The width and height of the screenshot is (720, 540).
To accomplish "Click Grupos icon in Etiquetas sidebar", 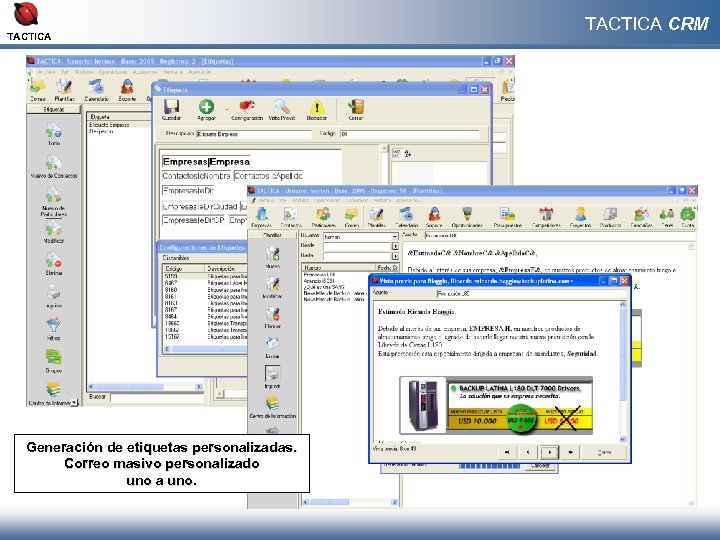I will pos(54,358).
